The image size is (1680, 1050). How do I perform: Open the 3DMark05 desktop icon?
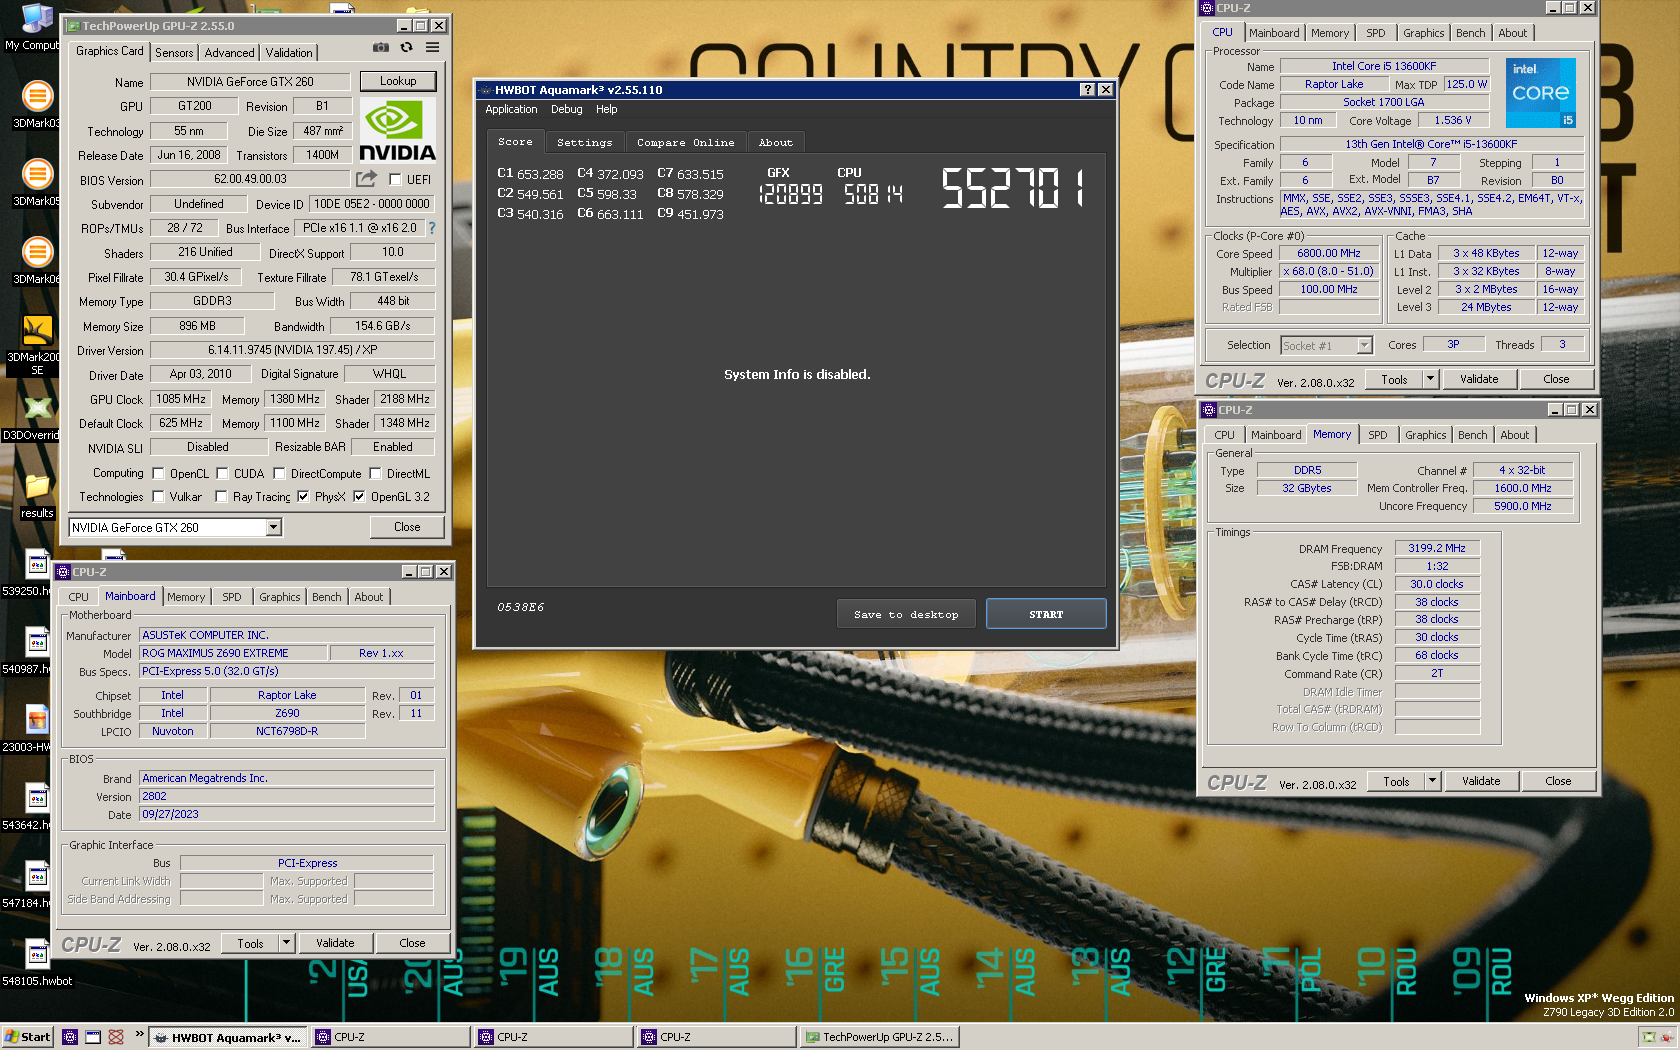pyautogui.click(x=37, y=174)
